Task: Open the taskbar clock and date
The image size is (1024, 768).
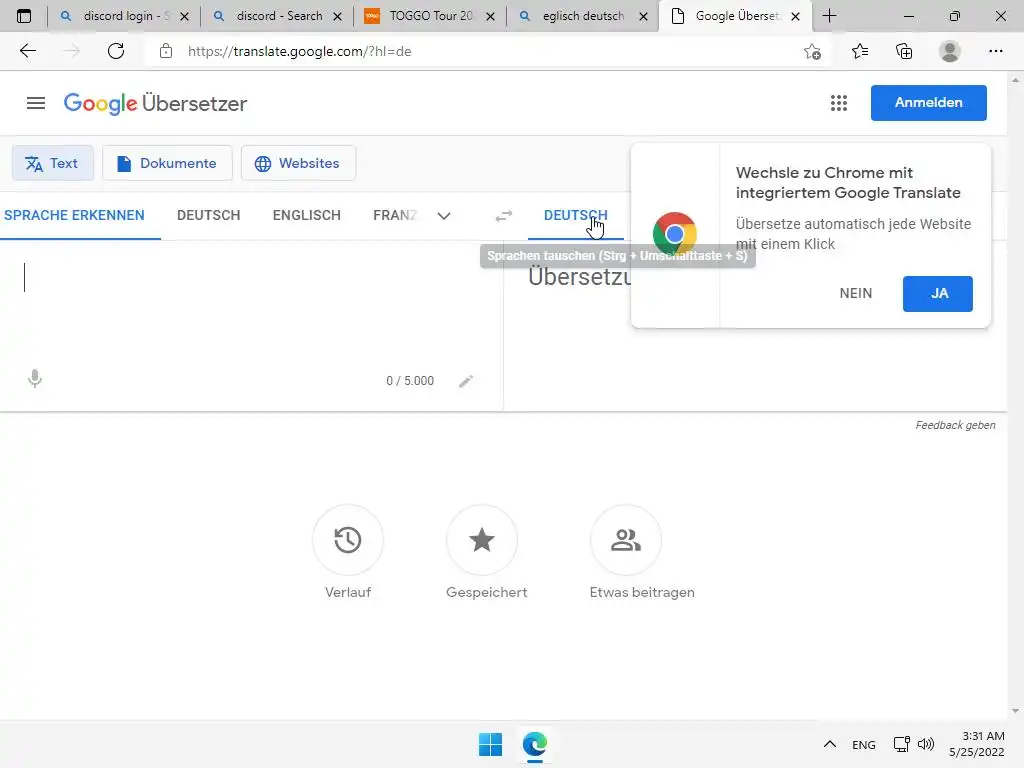Action: (977, 744)
